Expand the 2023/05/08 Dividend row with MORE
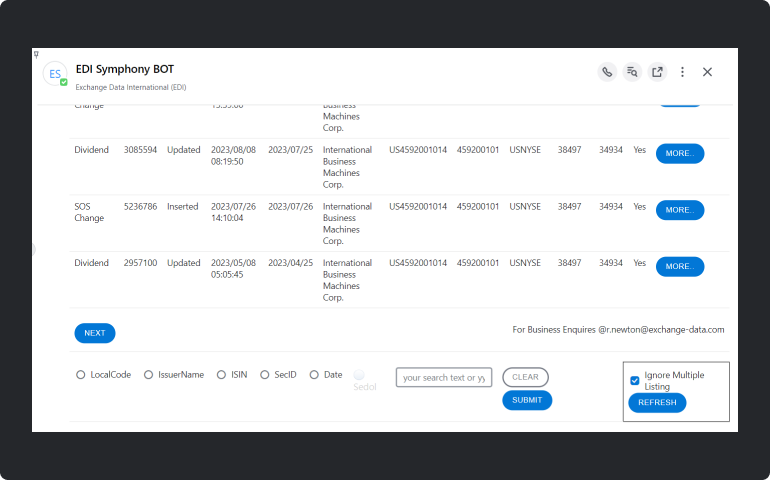 click(x=679, y=267)
